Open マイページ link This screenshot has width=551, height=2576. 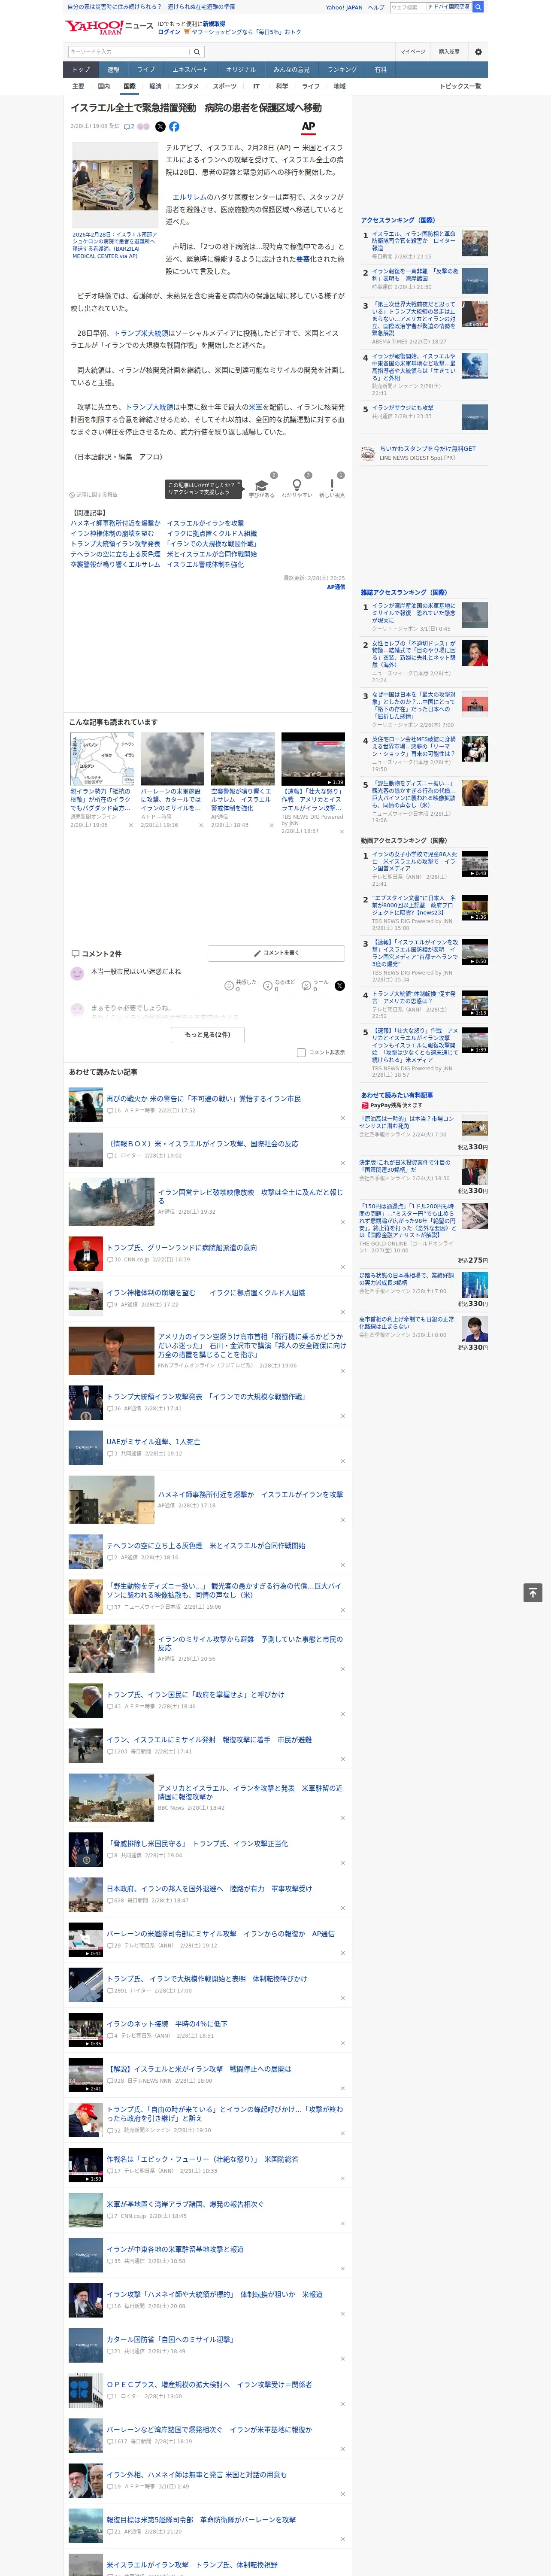point(412,52)
